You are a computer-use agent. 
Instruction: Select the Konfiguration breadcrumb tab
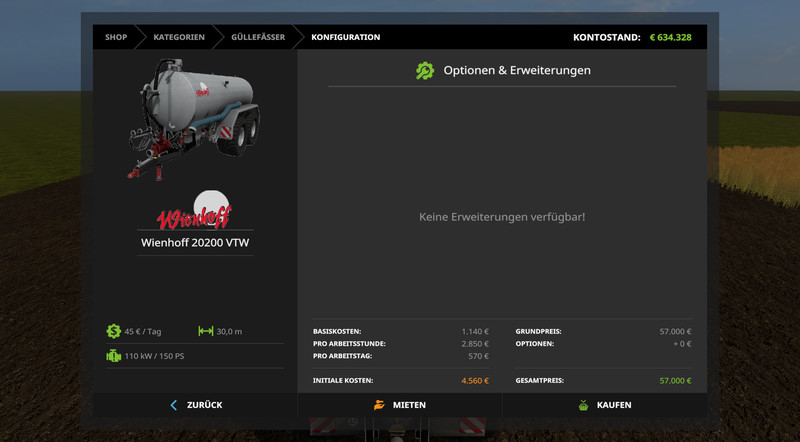point(345,37)
